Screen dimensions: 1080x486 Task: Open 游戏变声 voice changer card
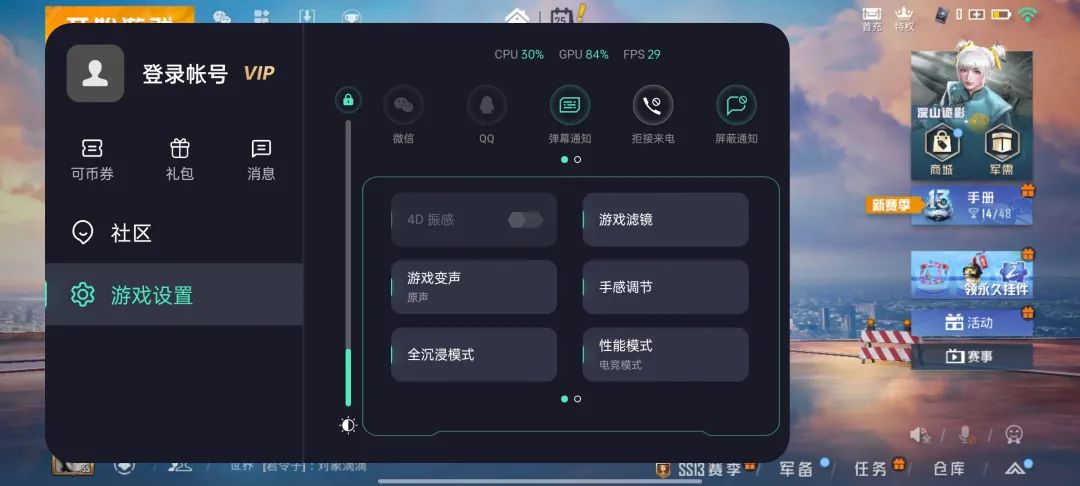(x=474, y=287)
